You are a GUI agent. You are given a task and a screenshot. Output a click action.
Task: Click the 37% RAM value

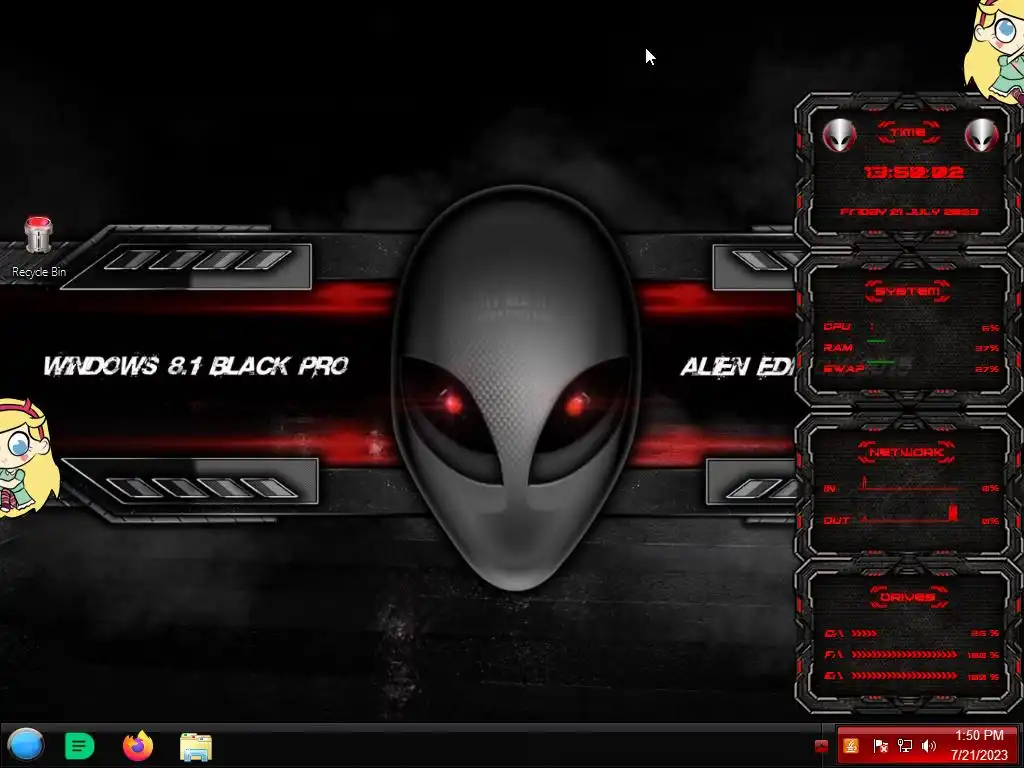click(987, 348)
